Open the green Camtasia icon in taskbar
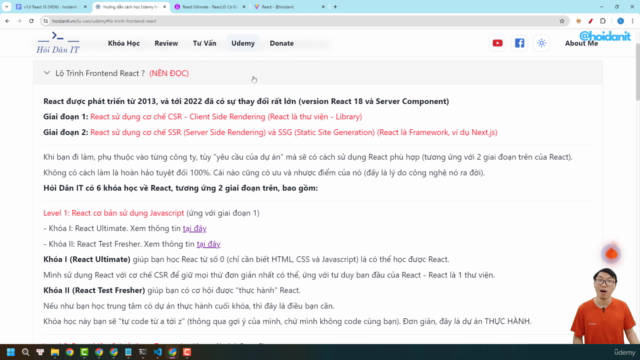 click(84, 352)
